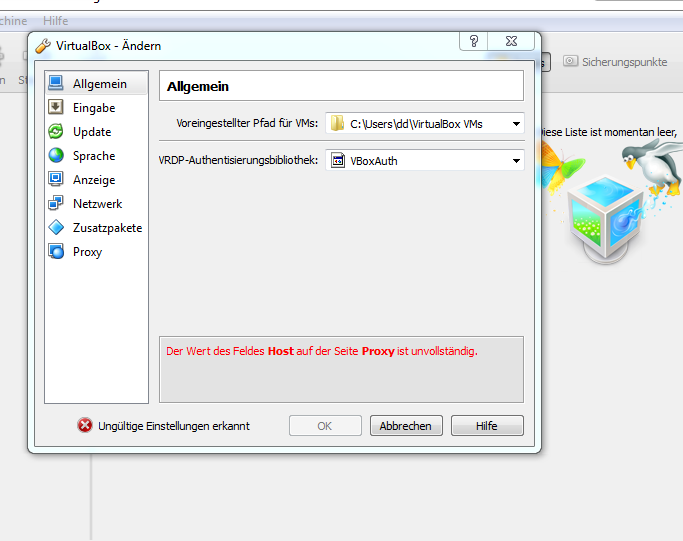Viewport: 683px width, 541px height.
Task: Click the Zusatzpakete diamond icon
Action: (56, 227)
